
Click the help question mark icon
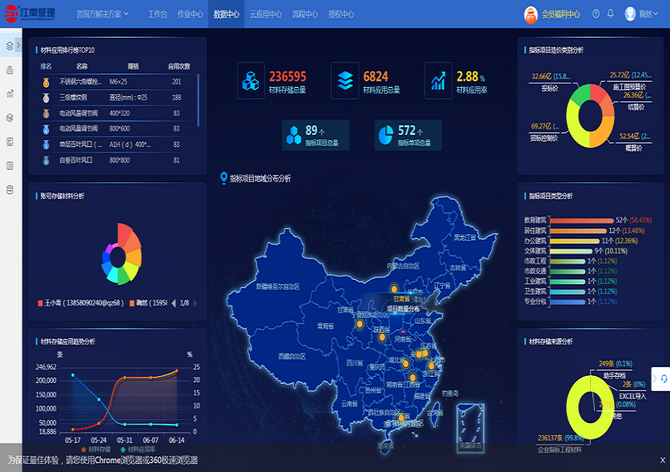(597, 14)
